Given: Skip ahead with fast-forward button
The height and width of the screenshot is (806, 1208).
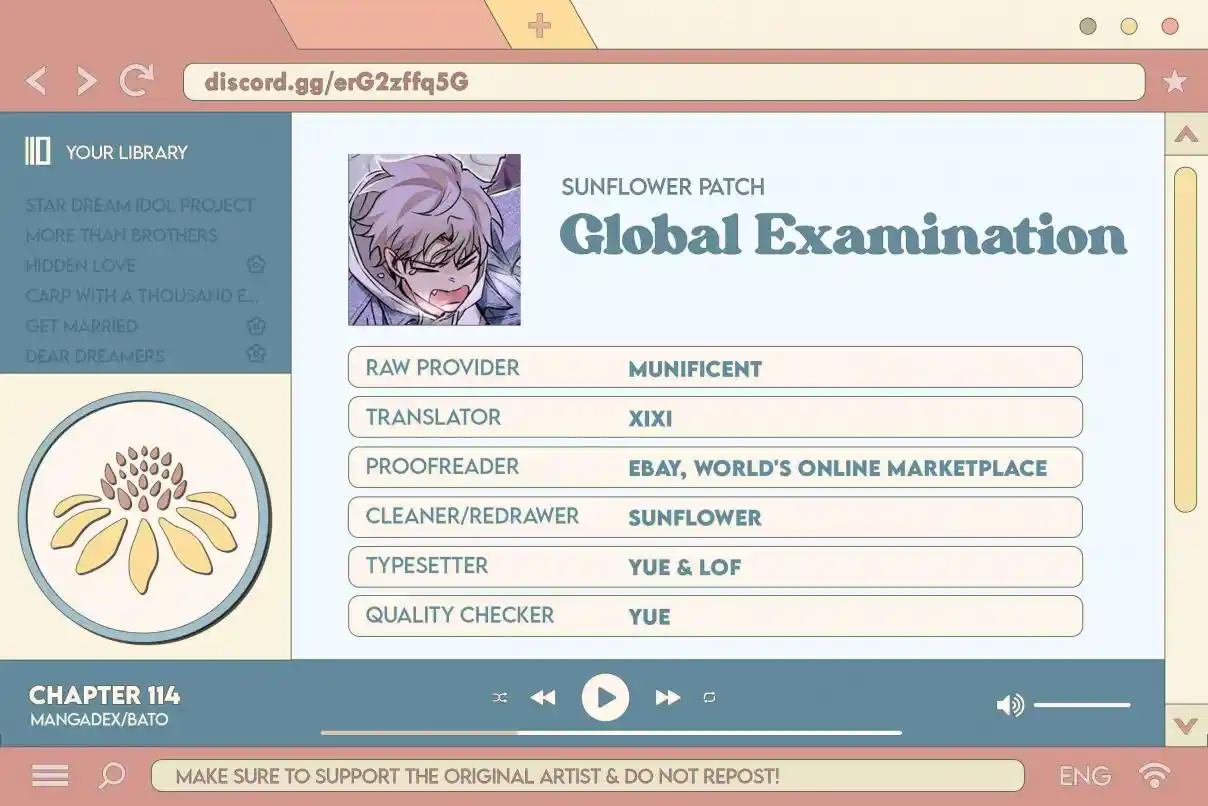Looking at the screenshot, I should point(668,698).
